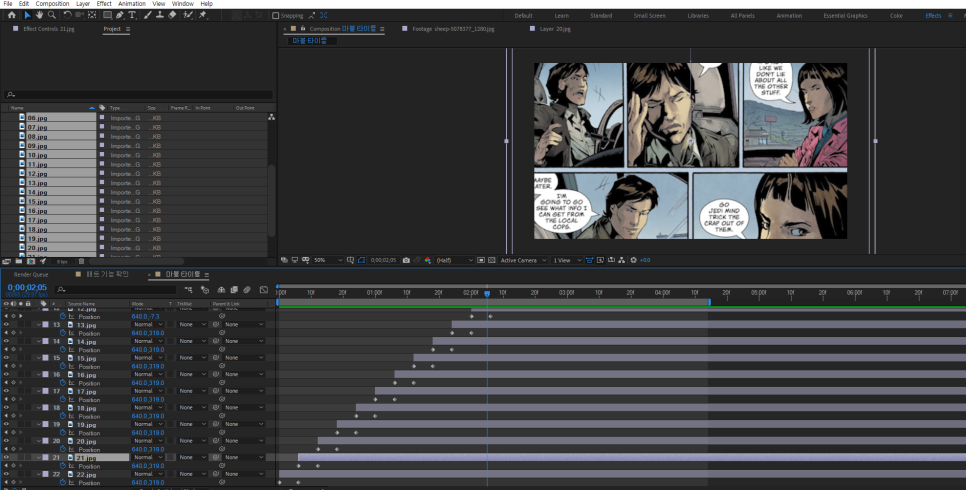Open the Animation menu
966x490 pixels.
131,4
